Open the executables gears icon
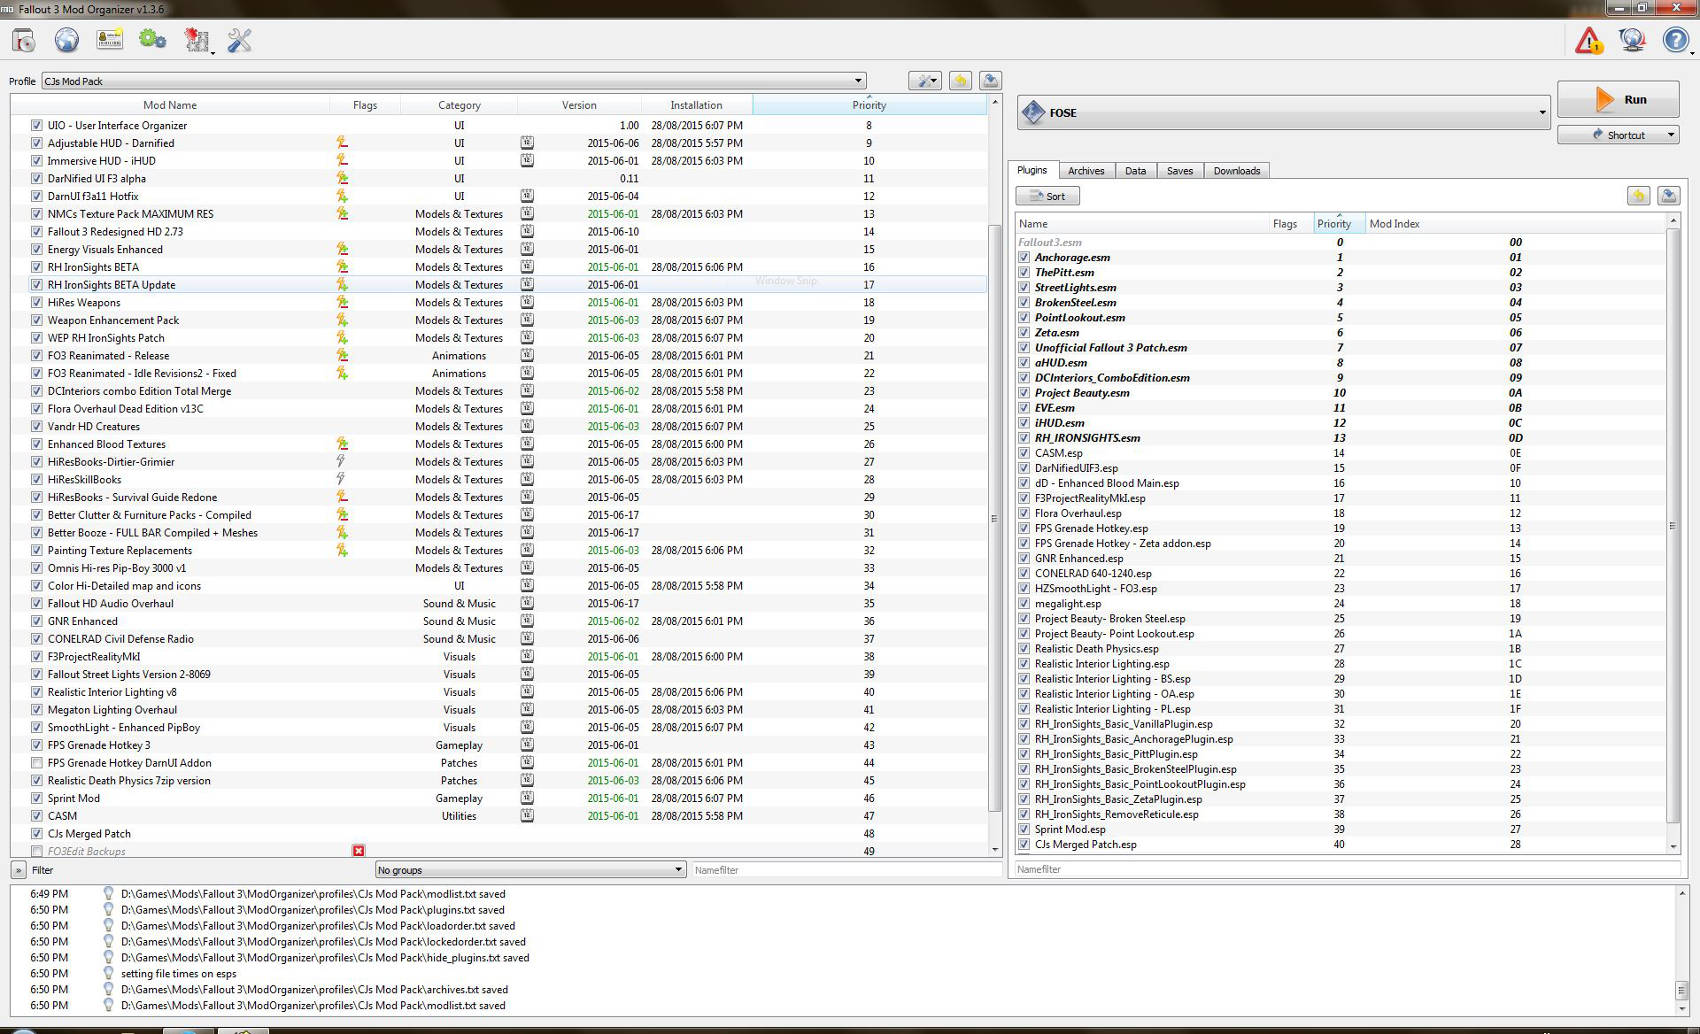 (x=152, y=40)
